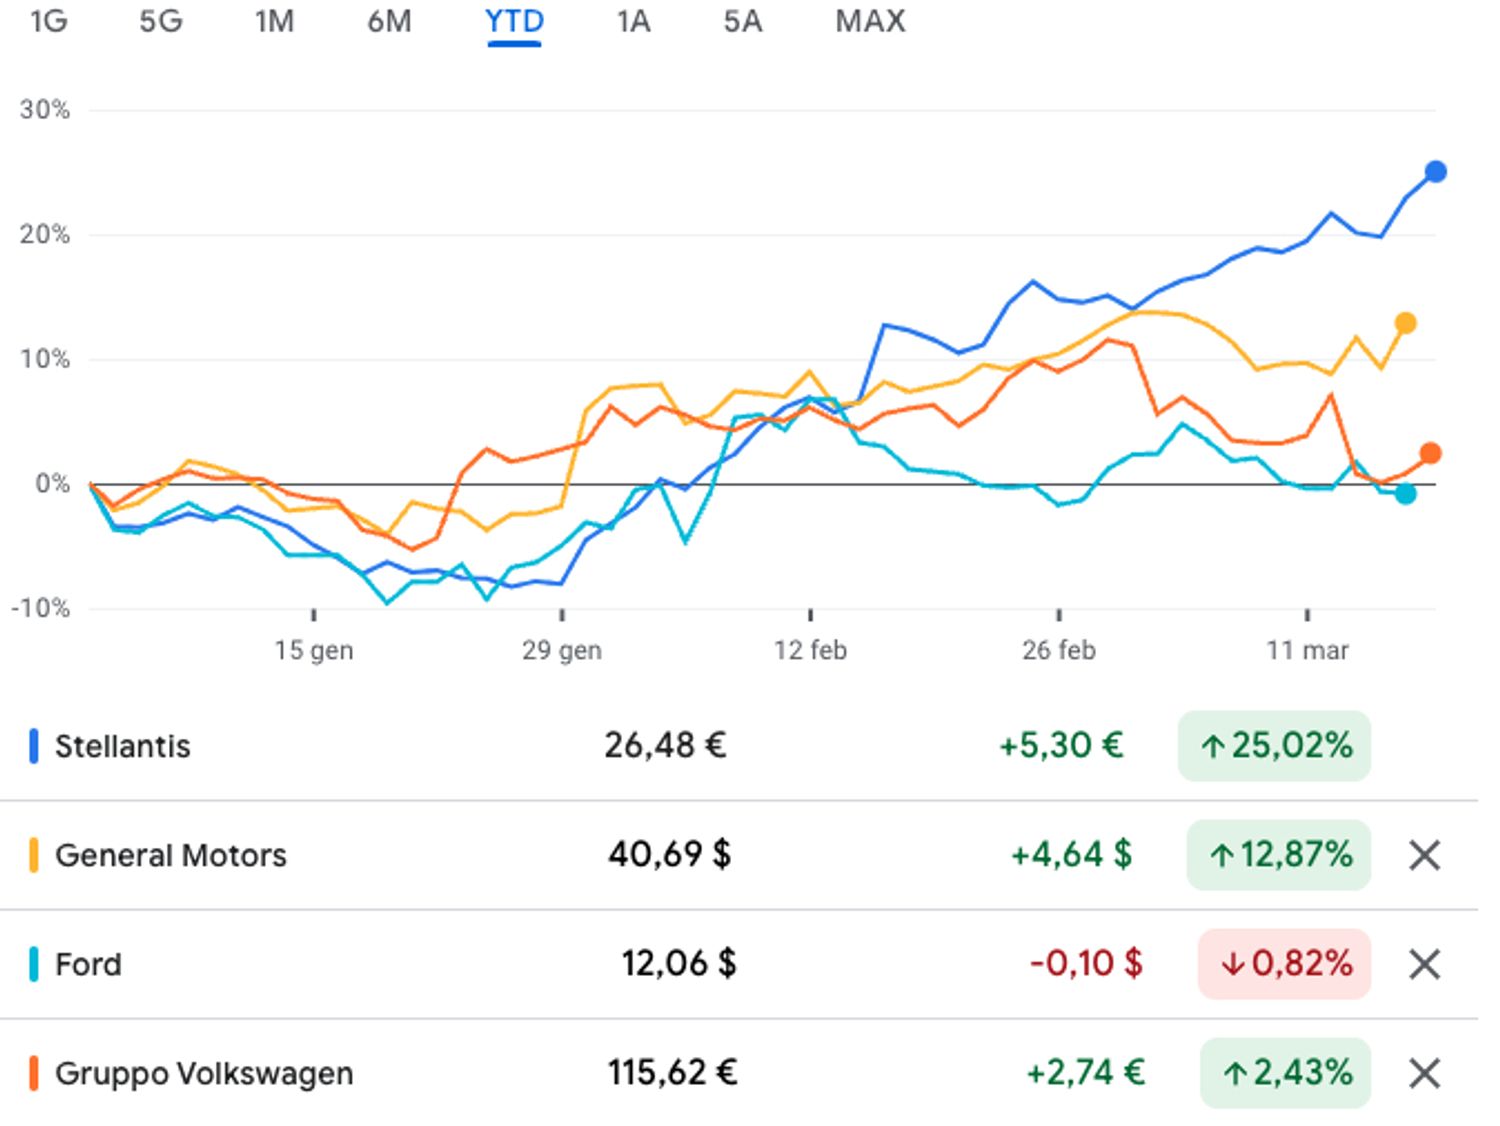
Task: Click the Stellantis change +5,30 €
Action: (1061, 746)
